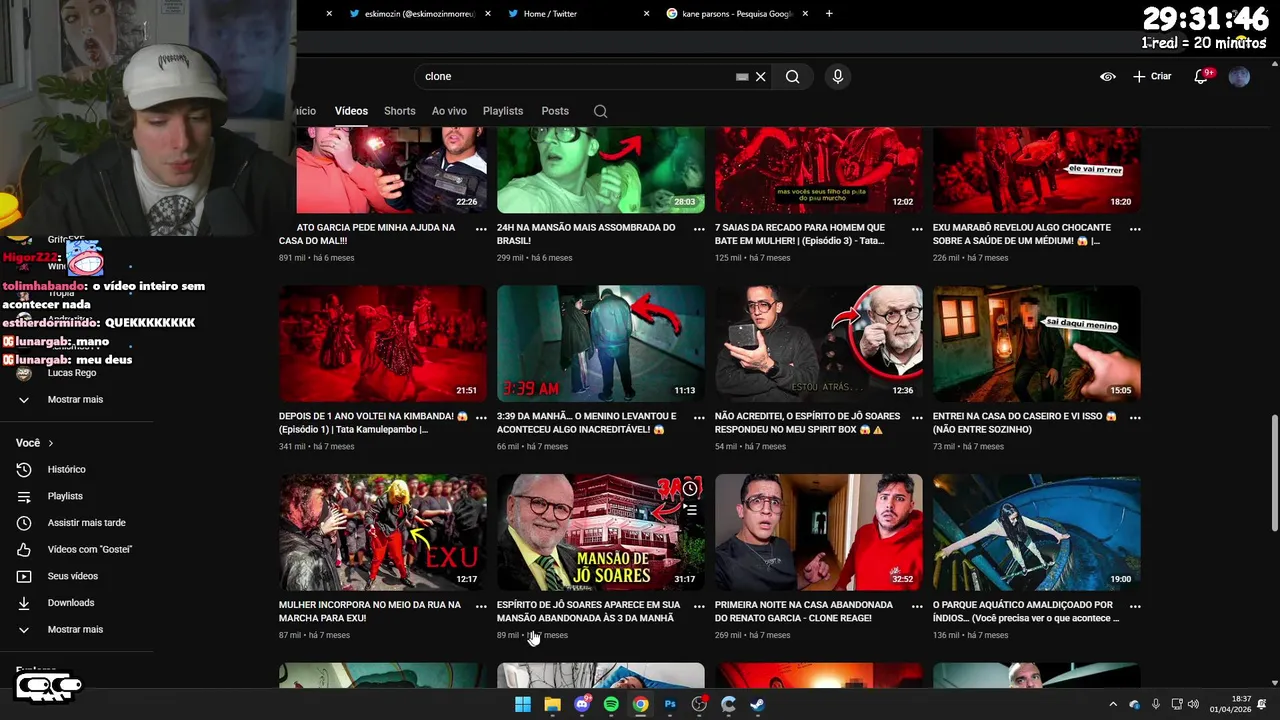Image resolution: width=1280 pixels, height=720 pixels.
Task: Open title MULHER INCORPORA NO MEIO DA RUA
Action: 370,611
